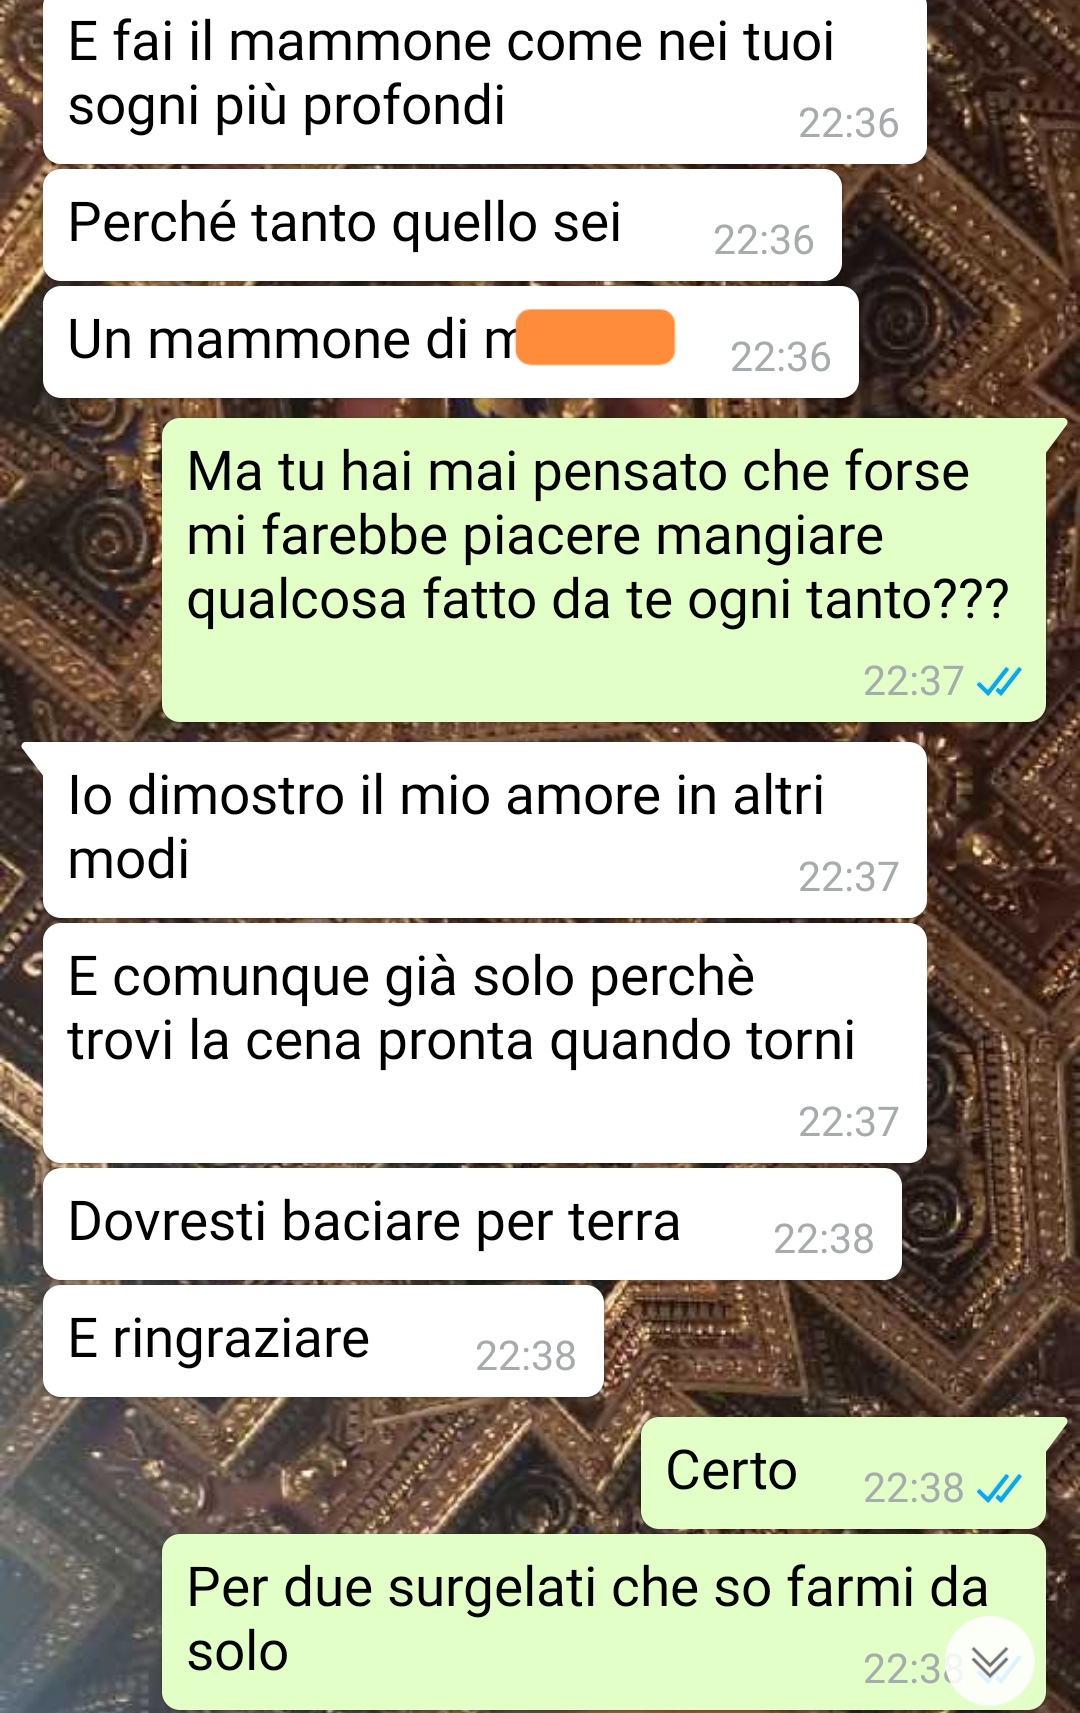The image size is (1080, 1713).
Task: Select message 'E fai il mammone come nei tuoi'
Action: (x=484, y=80)
